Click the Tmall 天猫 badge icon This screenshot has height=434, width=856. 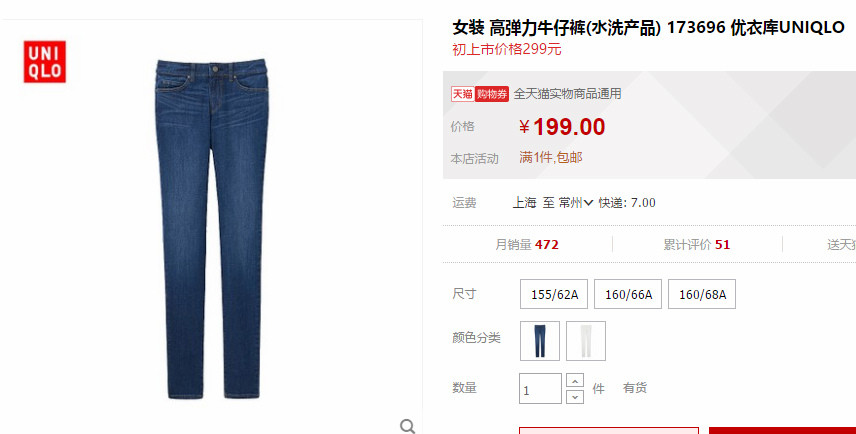462,94
